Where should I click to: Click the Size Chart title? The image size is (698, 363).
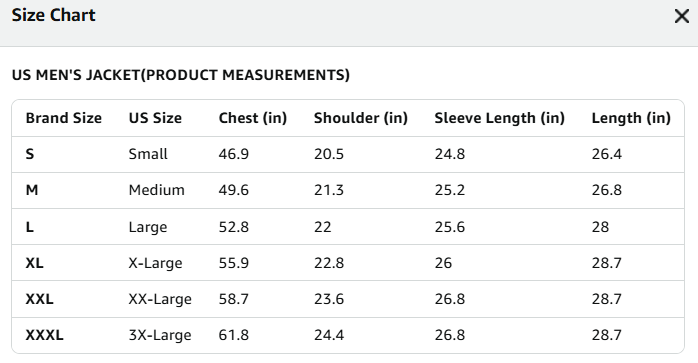(x=53, y=15)
